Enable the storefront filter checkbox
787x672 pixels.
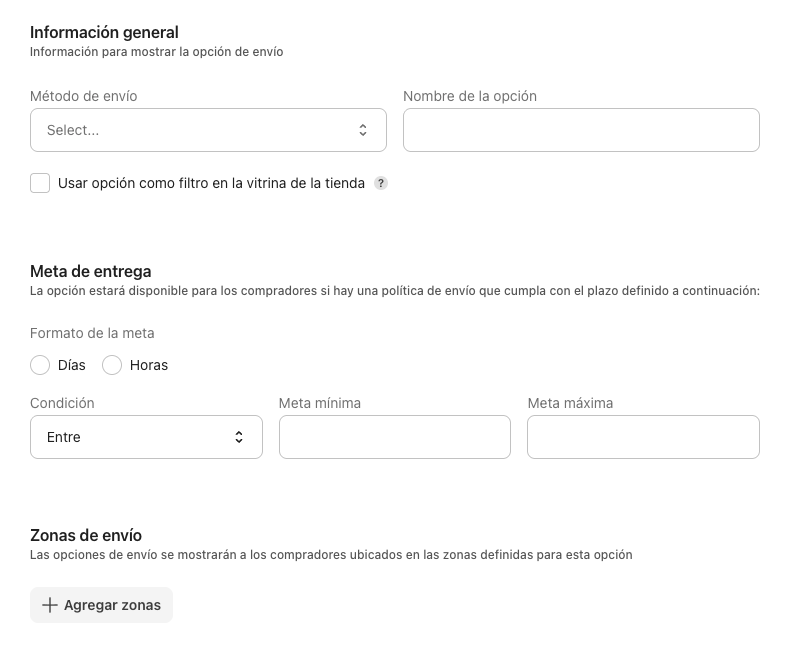pyautogui.click(x=40, y=183)
